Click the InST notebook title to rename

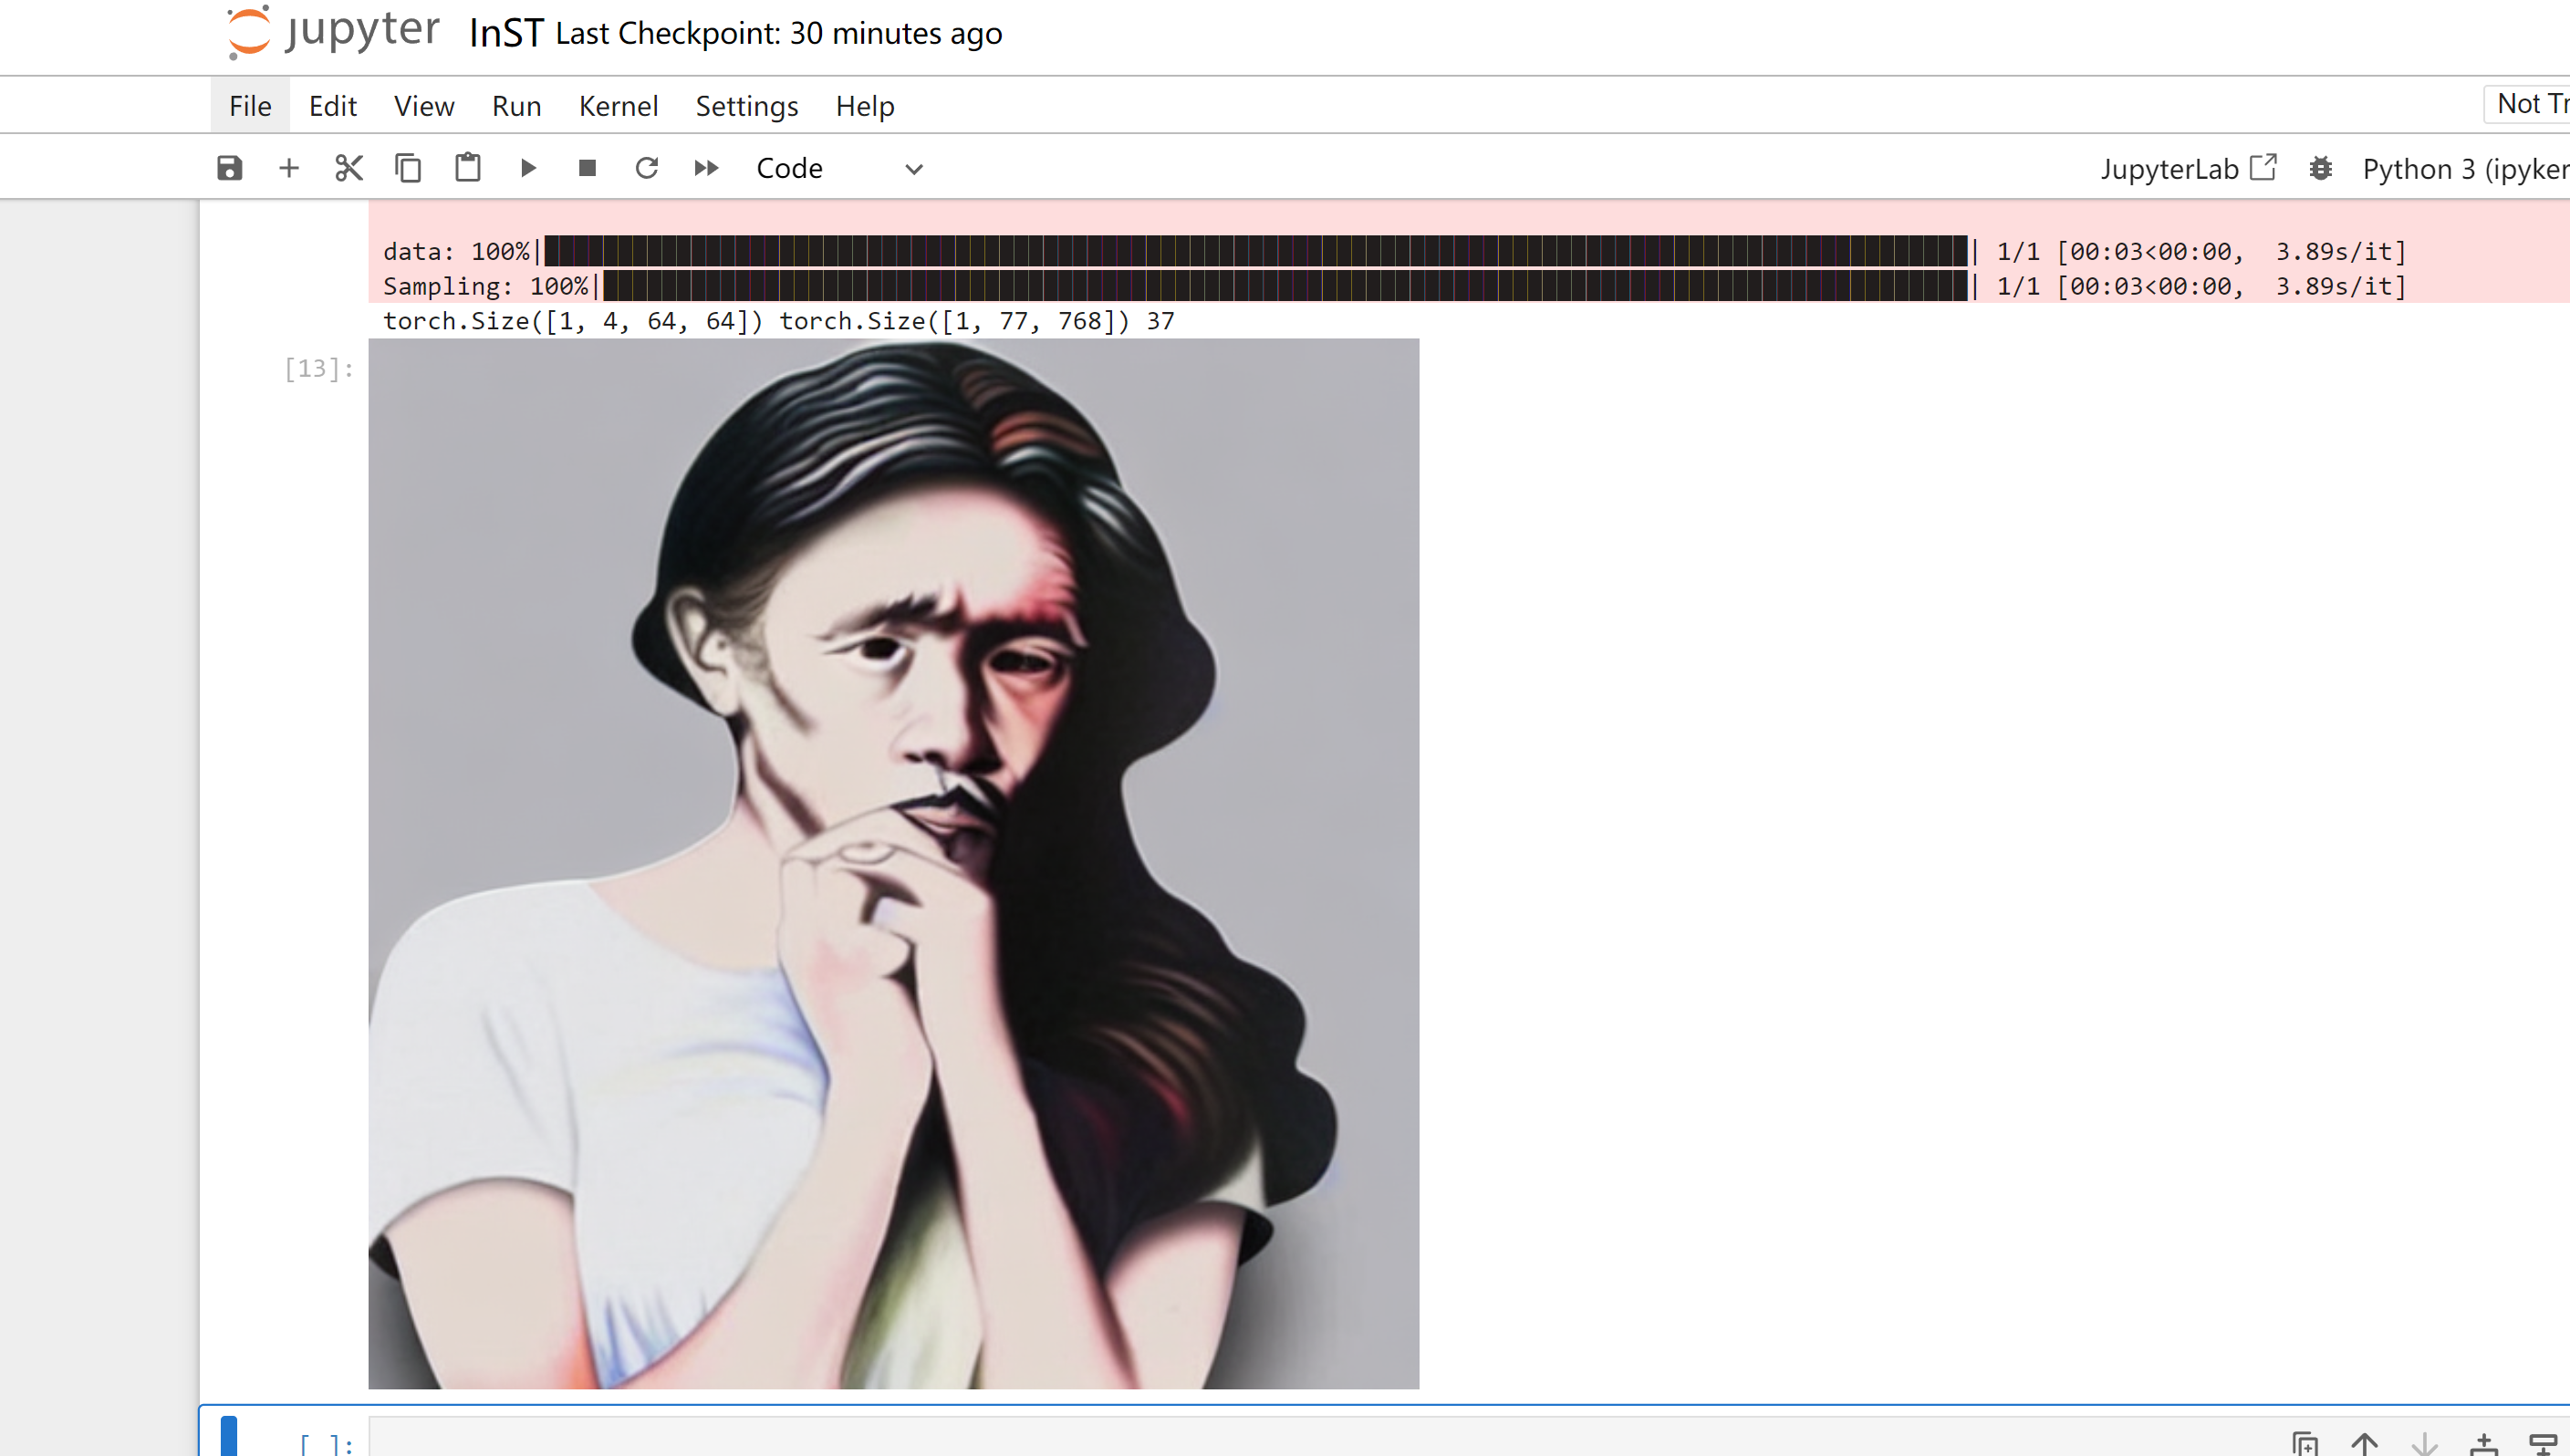(506, 33)
